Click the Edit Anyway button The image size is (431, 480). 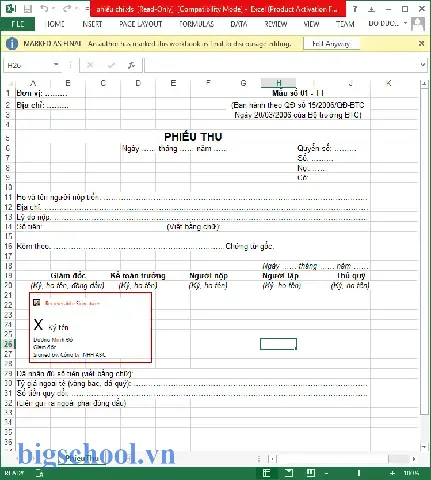[x=331, y=44]
